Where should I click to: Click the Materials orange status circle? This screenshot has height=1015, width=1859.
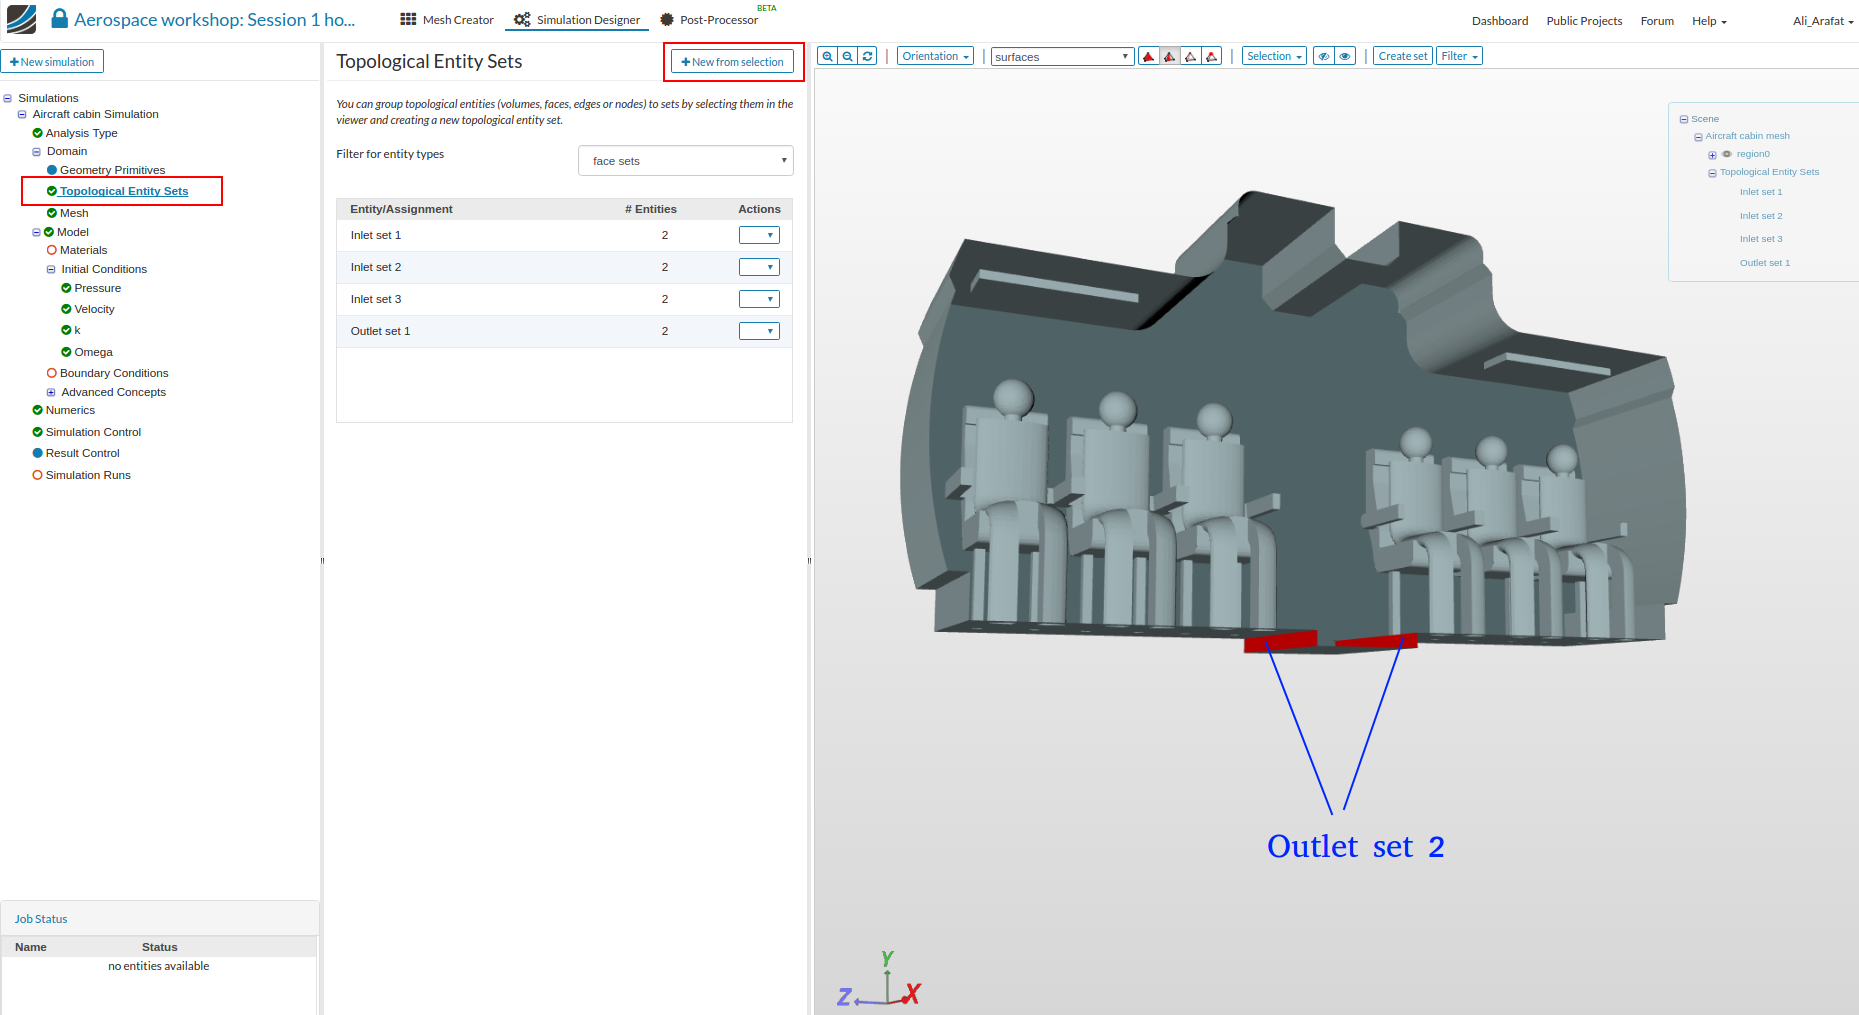52,250
